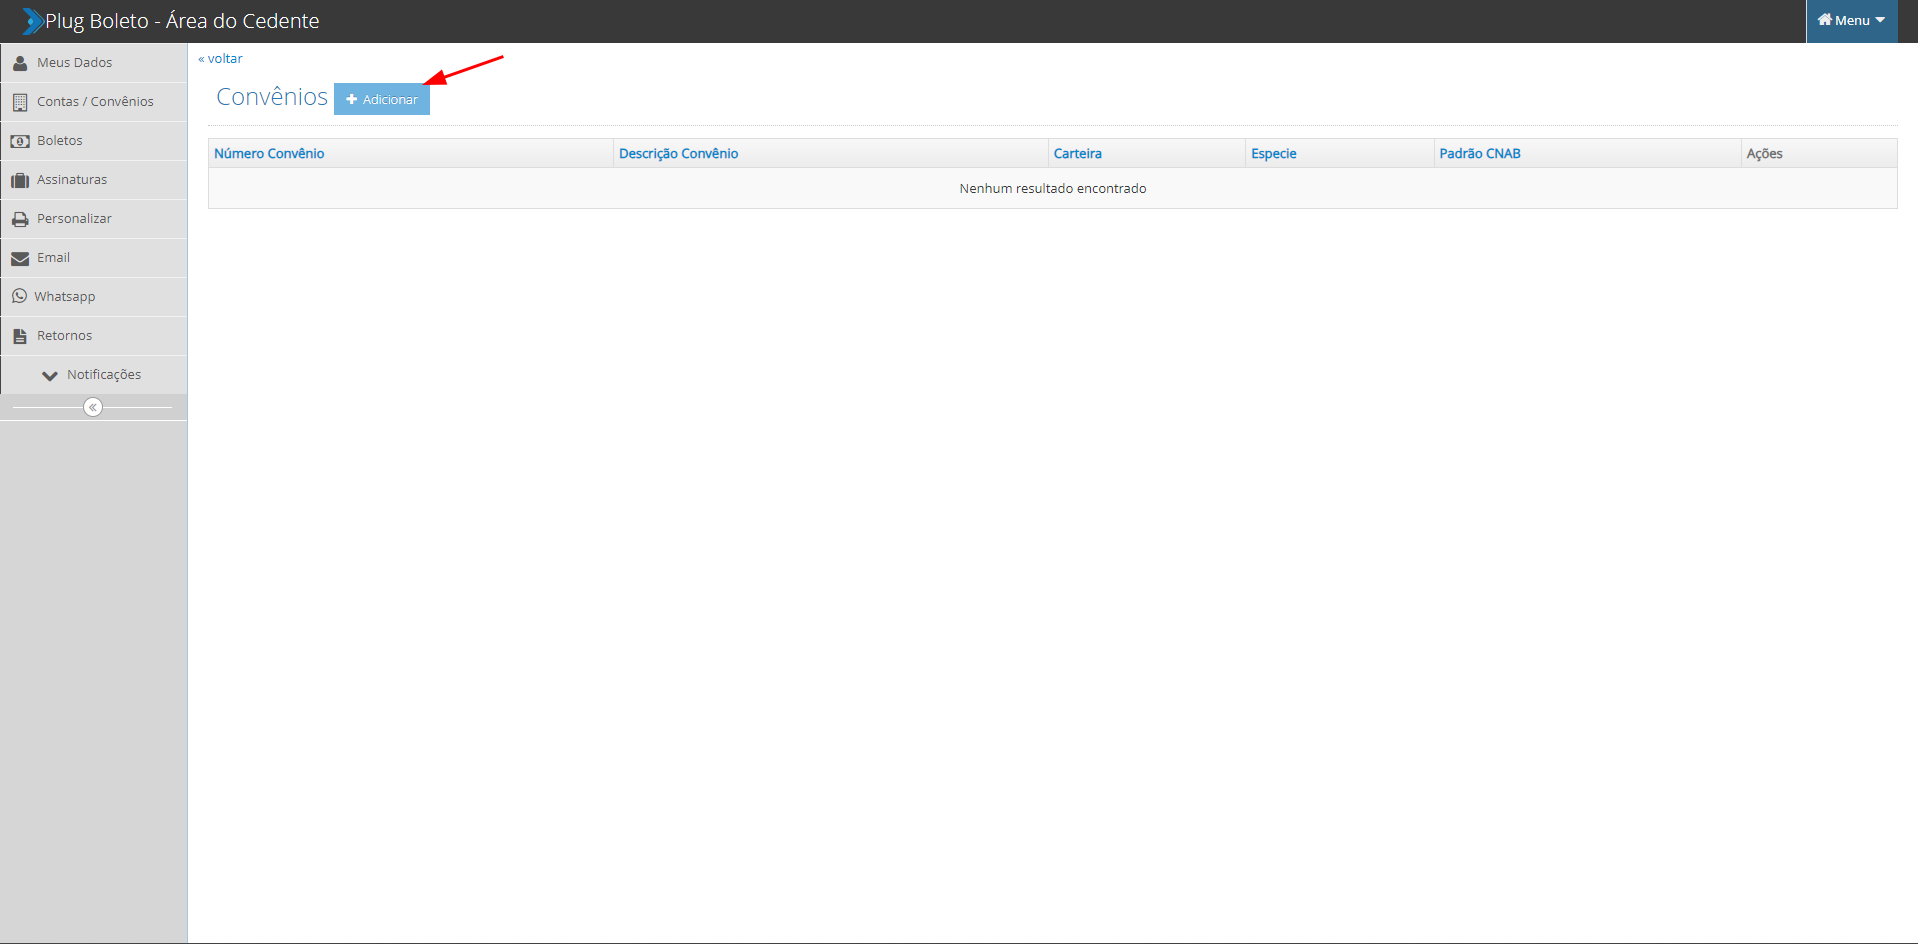Collapse the sidebar with double-arrow button
The width and height of the screenshot is (1918, 944).
click(x=93, y=407)
